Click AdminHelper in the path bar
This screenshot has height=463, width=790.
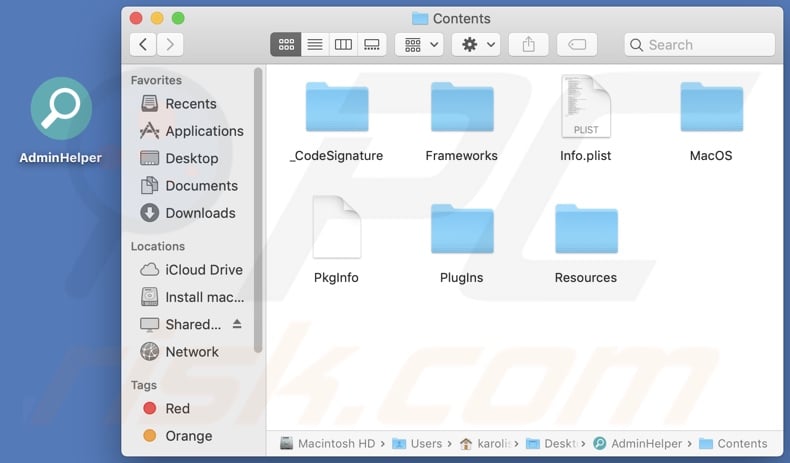(x=637, y=443)
